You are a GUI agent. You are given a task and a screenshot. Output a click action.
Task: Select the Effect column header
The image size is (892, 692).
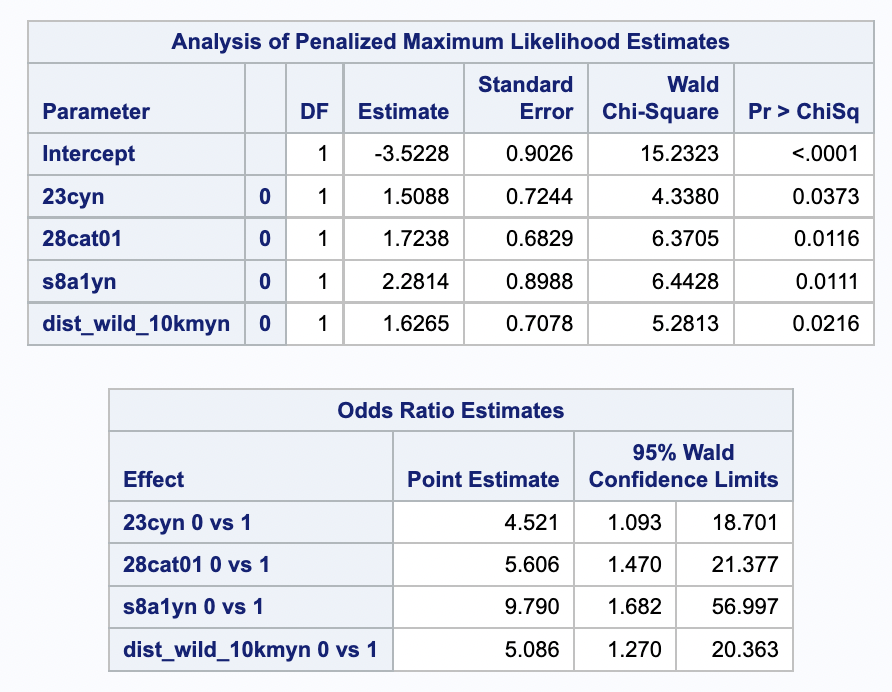pyautogui.click(x=154, y=480)
